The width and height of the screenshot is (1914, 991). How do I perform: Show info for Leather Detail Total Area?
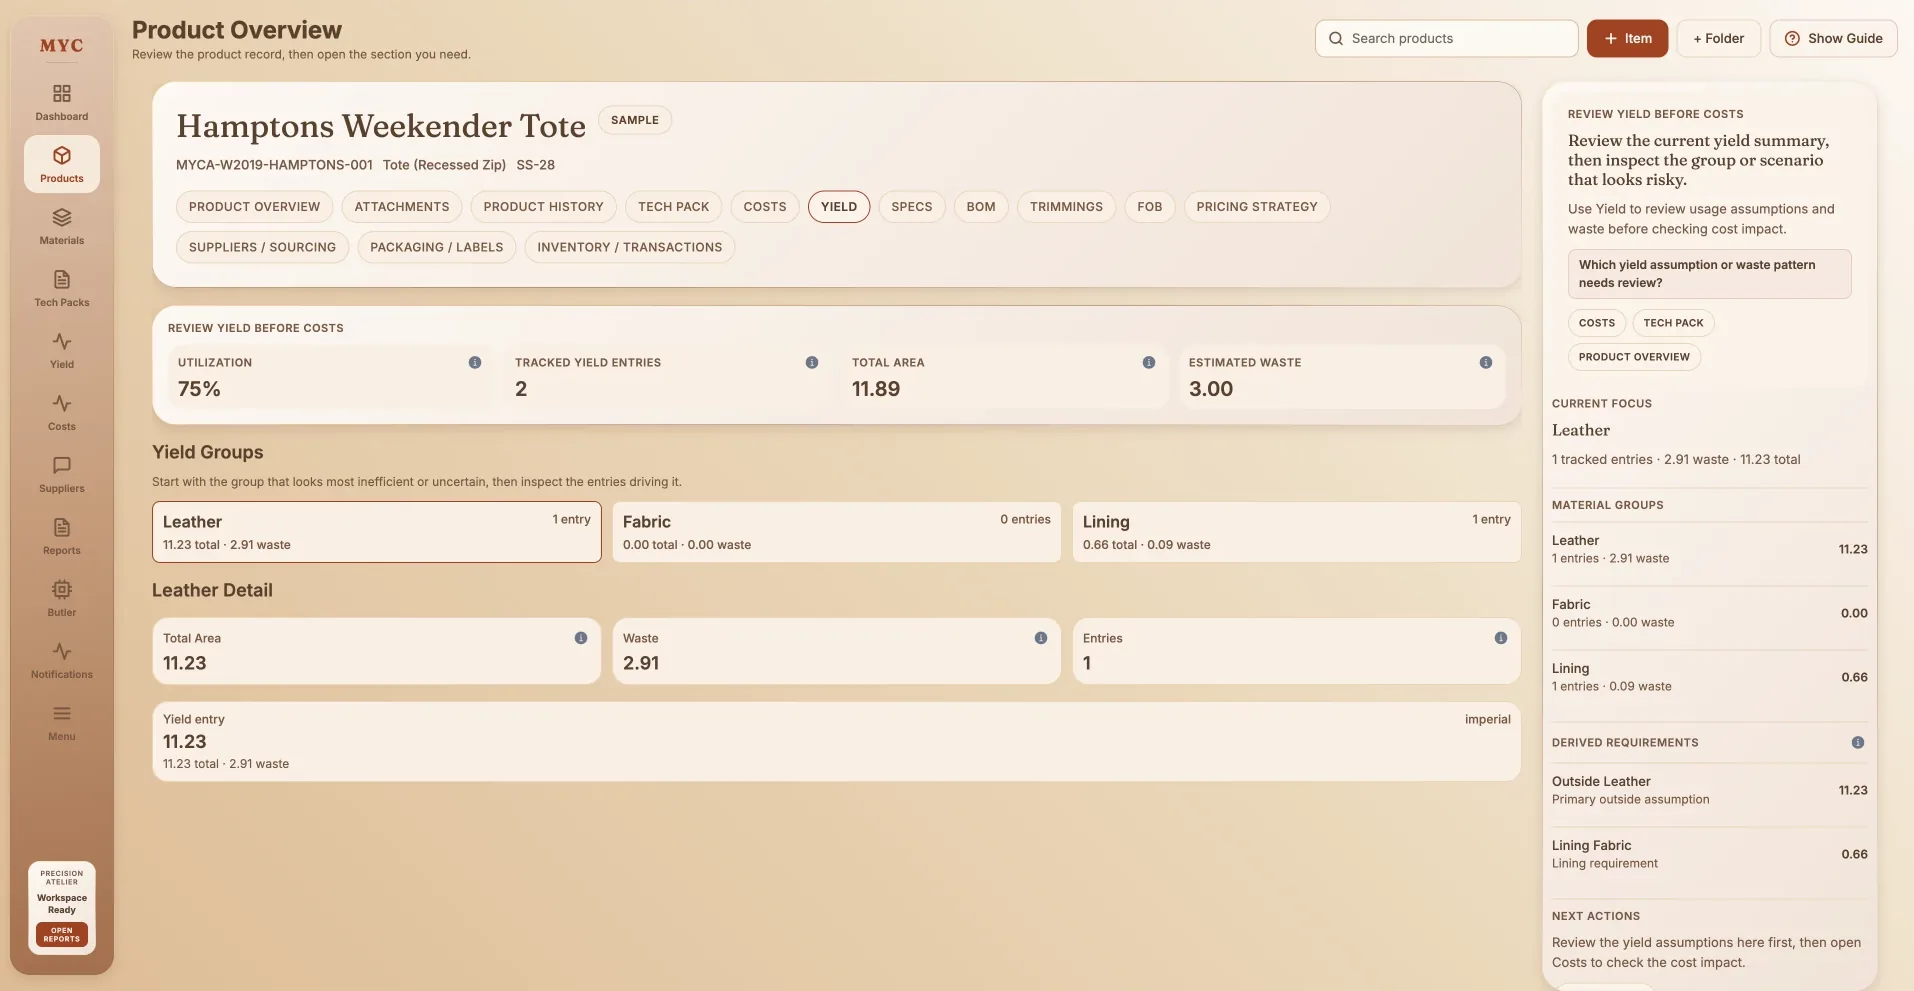tap(581, 638)
